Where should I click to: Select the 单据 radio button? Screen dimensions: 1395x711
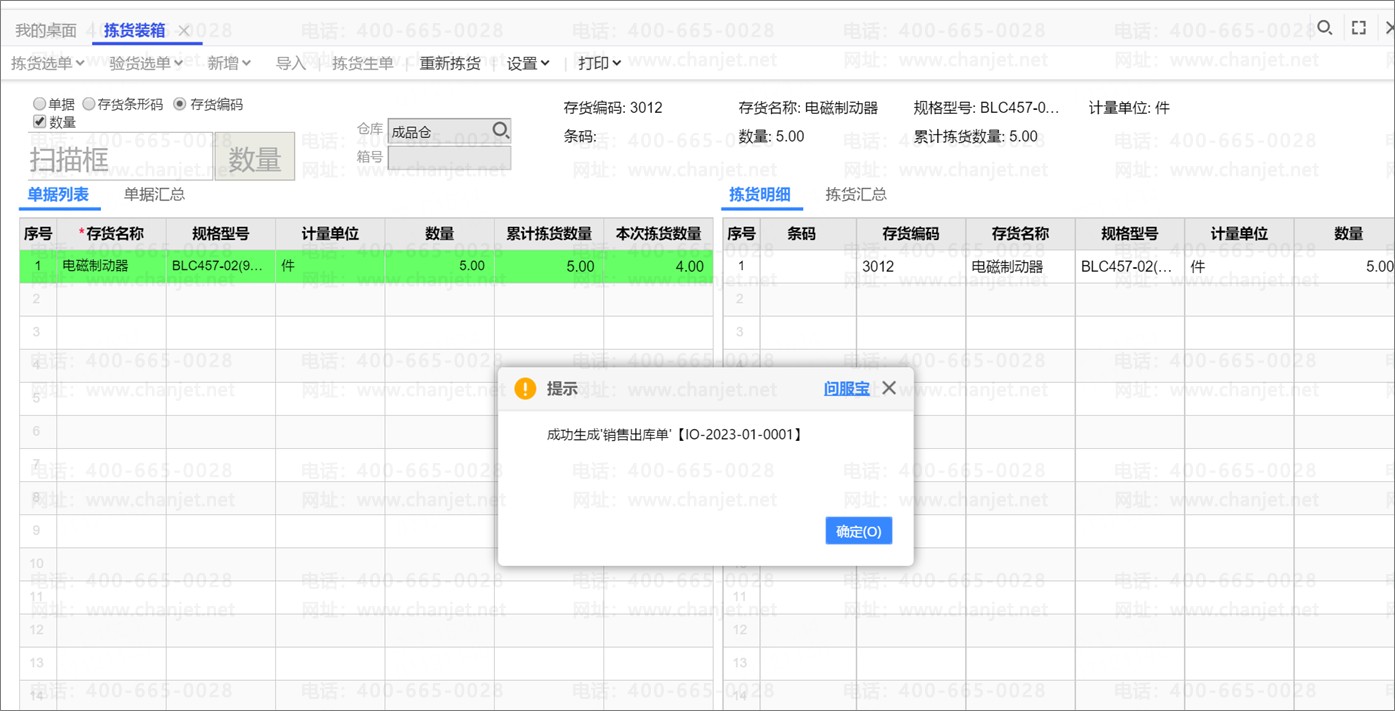pos(40,104)
